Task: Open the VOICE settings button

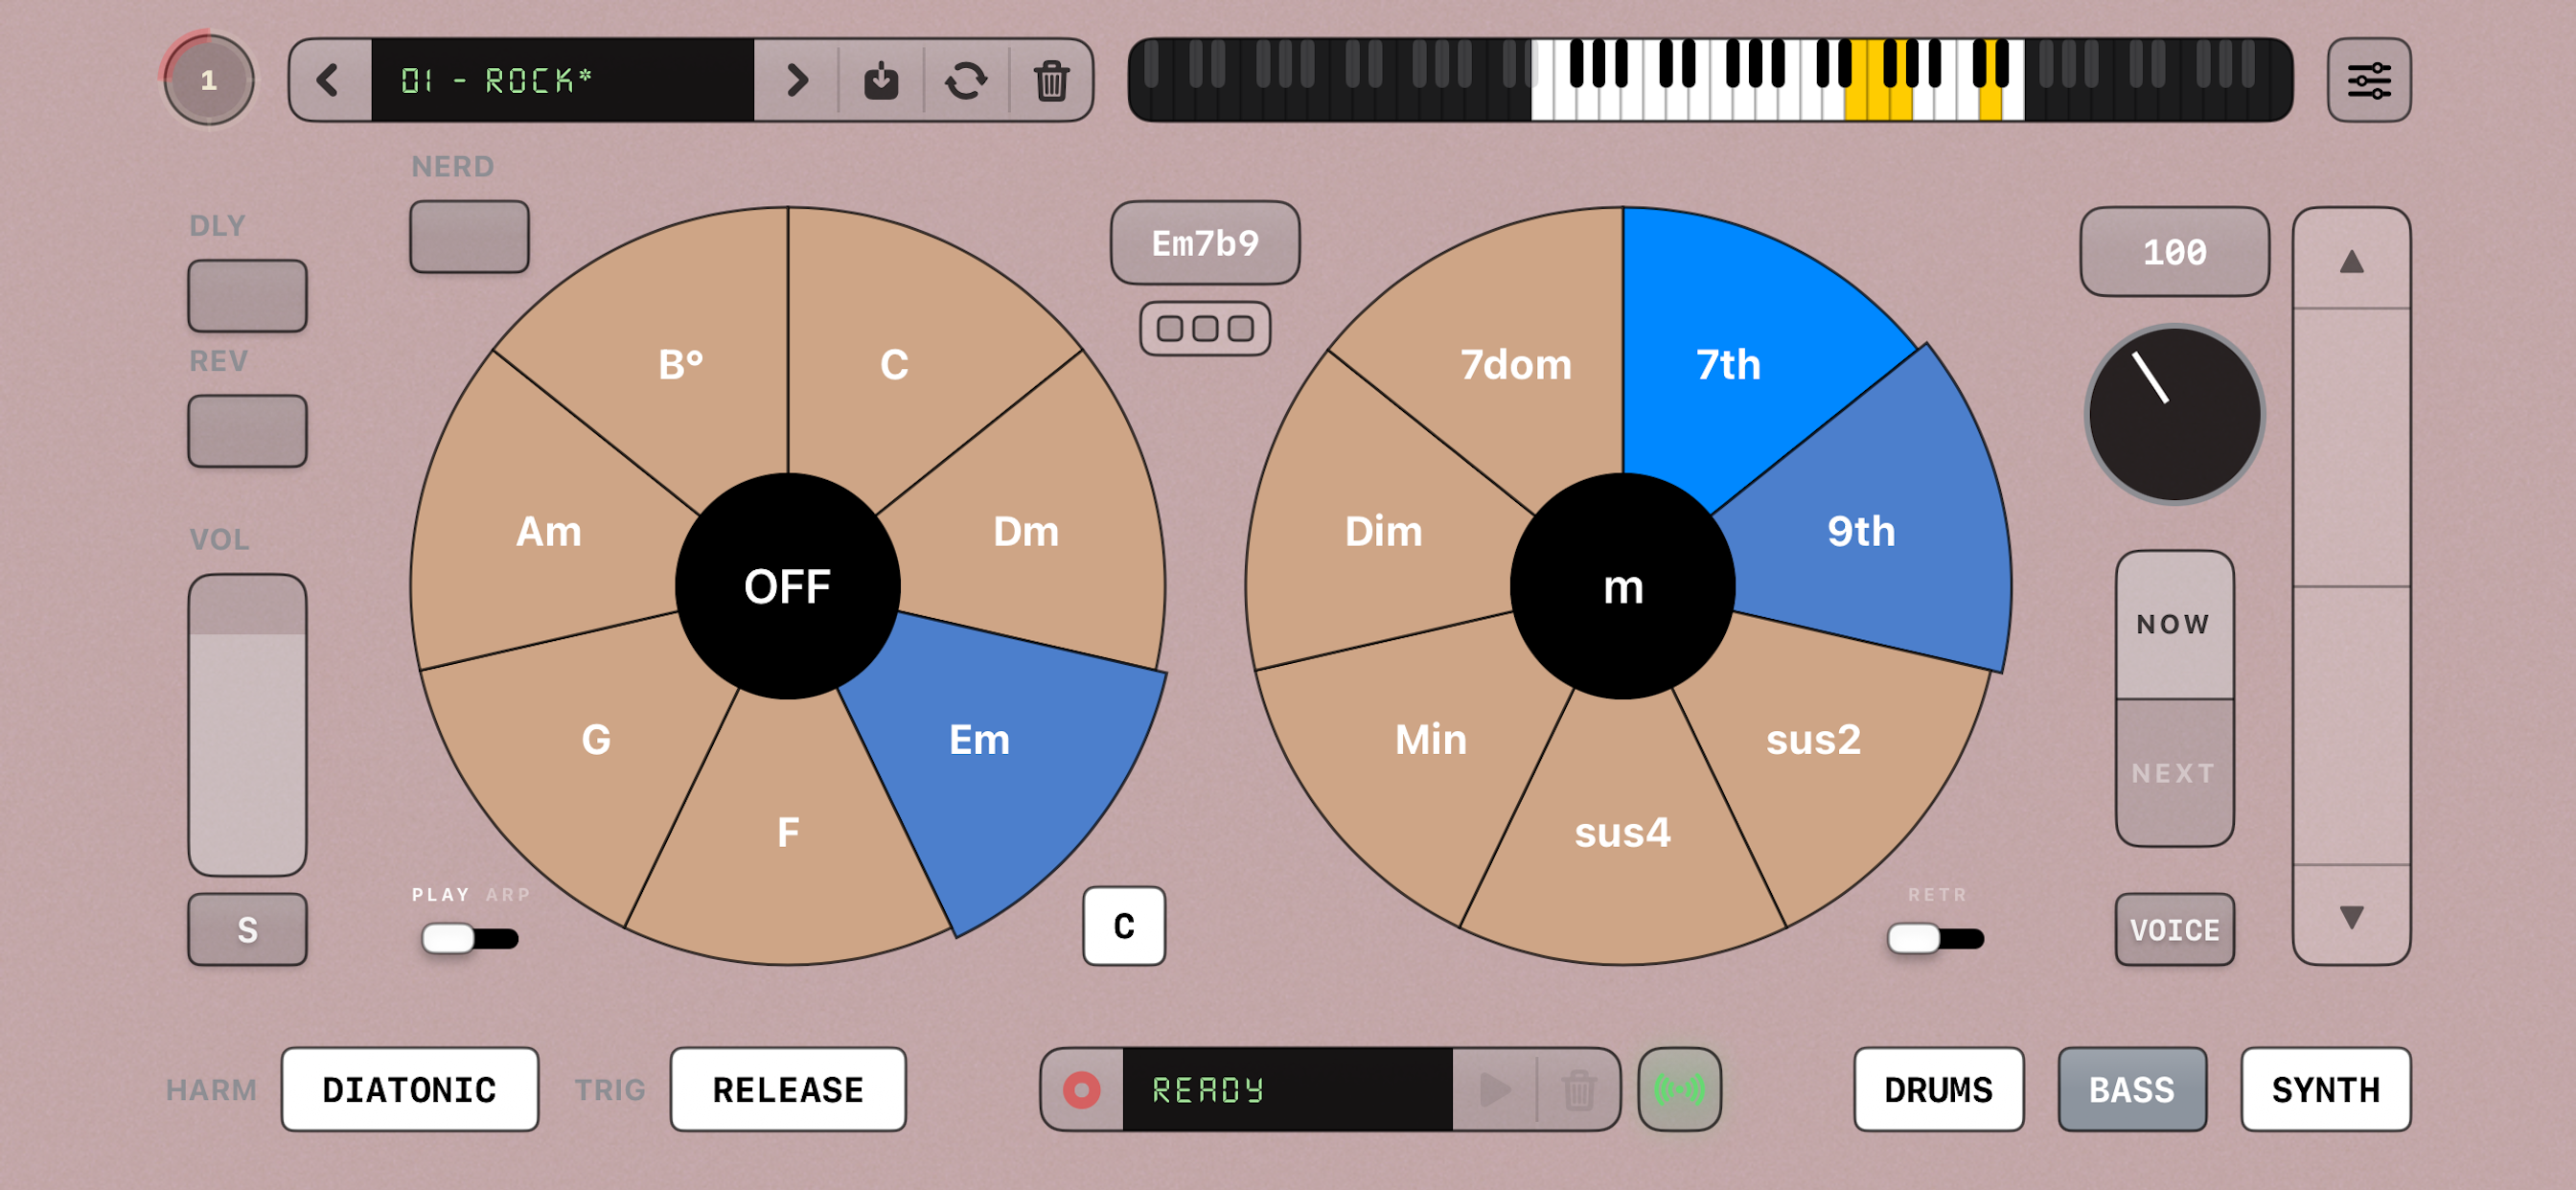Action: [2174, 930]
